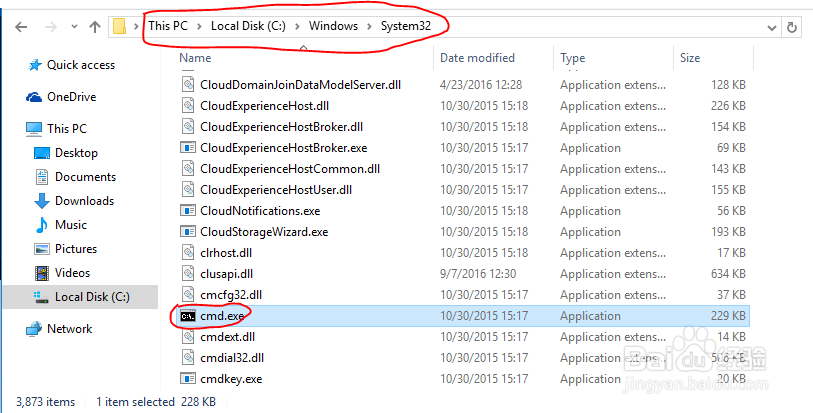Viewport: 813px width, 413px height.
Task: Select clrhost.dll file
Action: pyautogui.click(x=226, y=253)
